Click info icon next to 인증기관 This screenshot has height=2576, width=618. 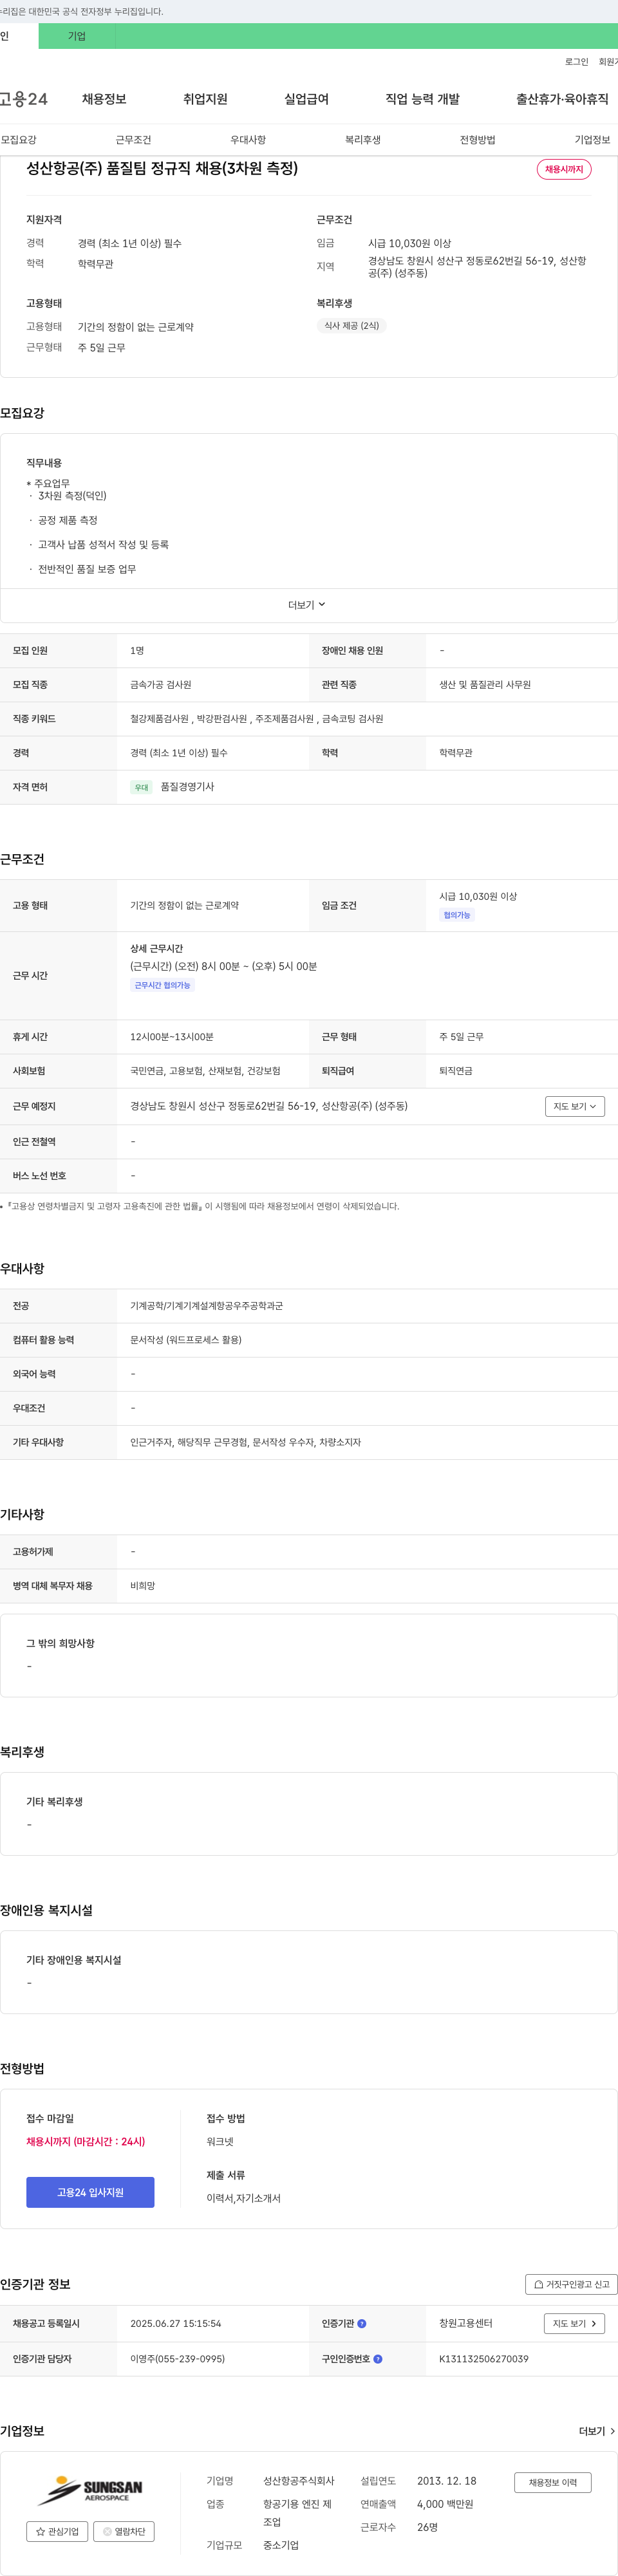362,2323
